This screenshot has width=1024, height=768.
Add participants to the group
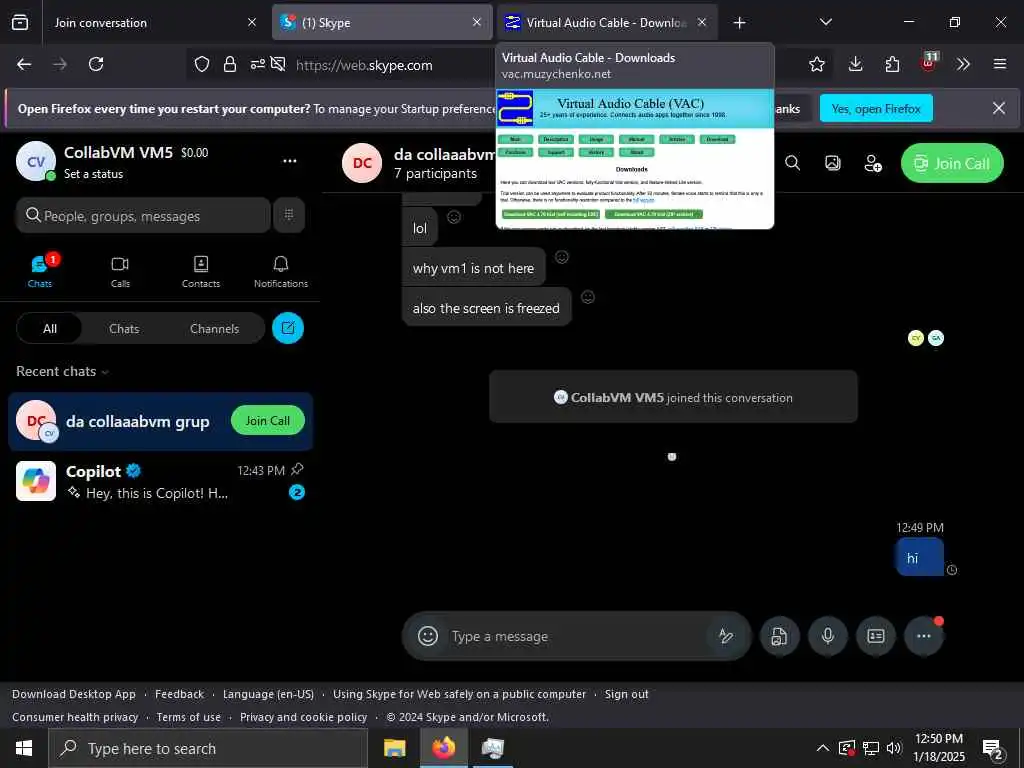click(873, 163)
